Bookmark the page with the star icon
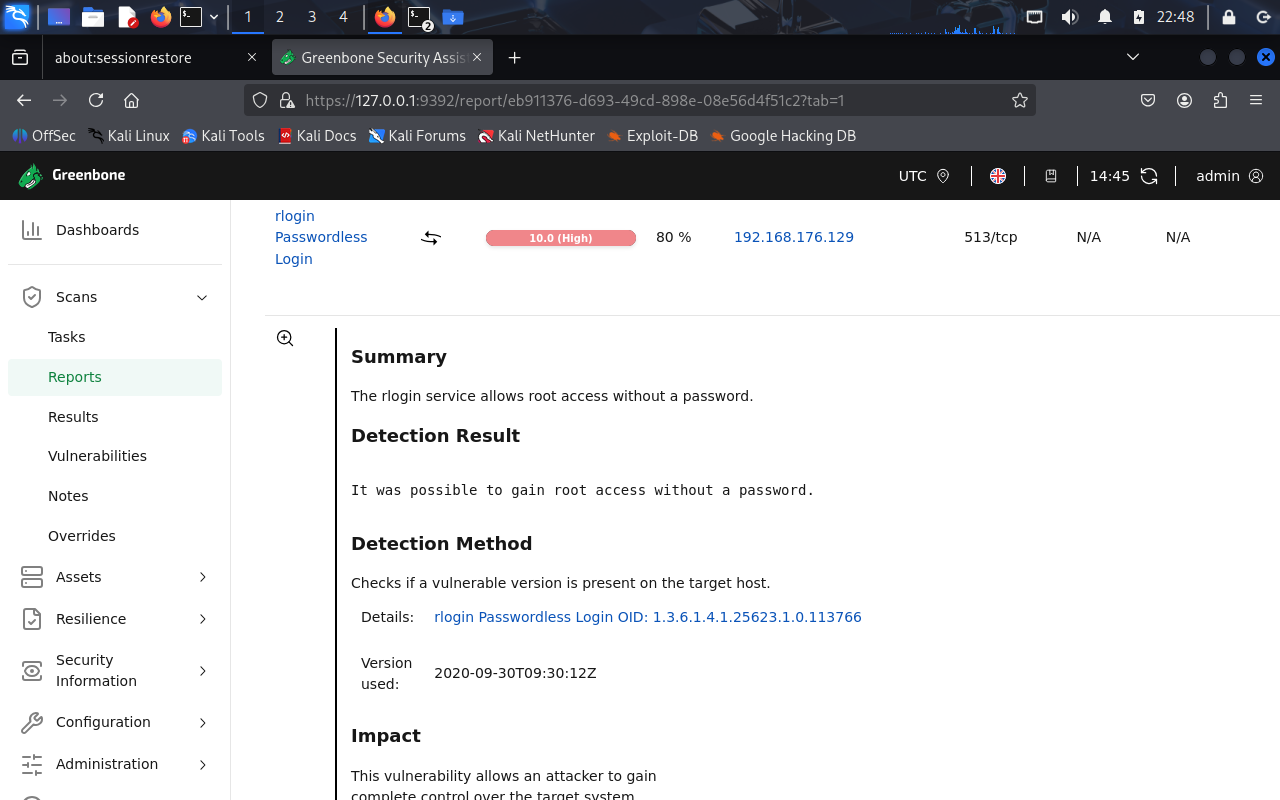The width and height of the screenshot is (1280, 800). (x=1019, y=100)
